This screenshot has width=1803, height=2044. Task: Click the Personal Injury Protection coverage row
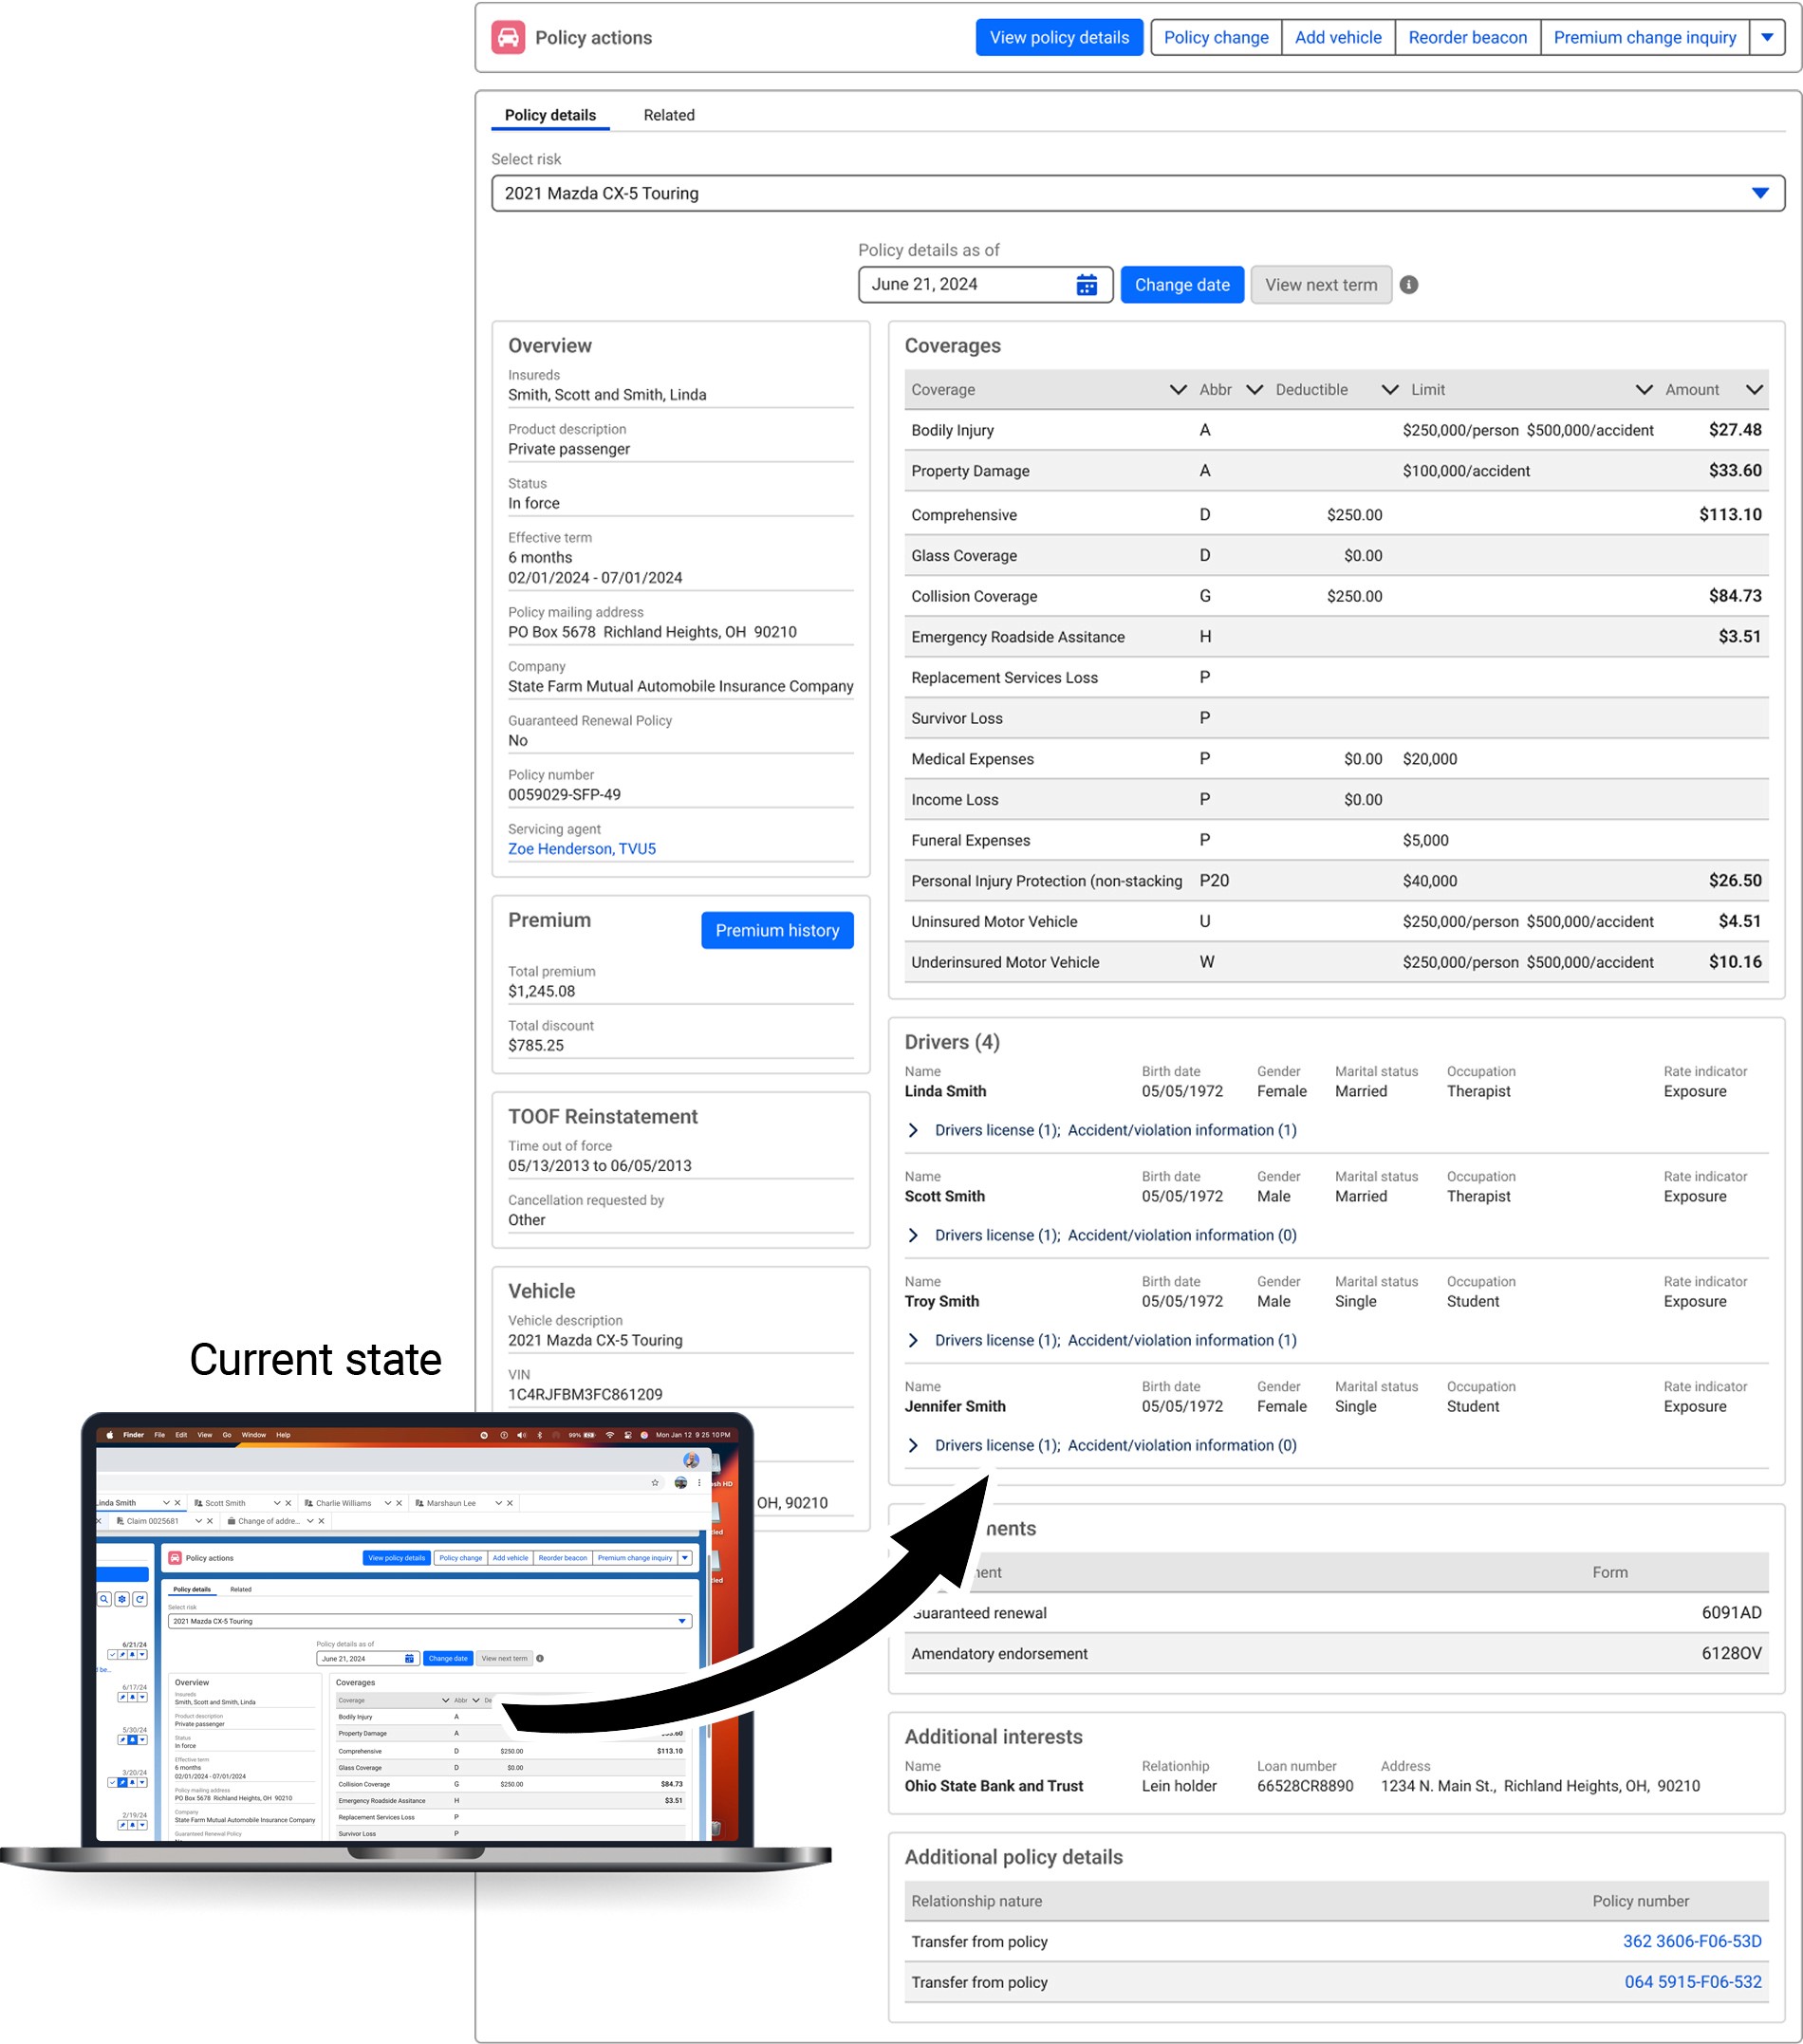point(1336,881)
